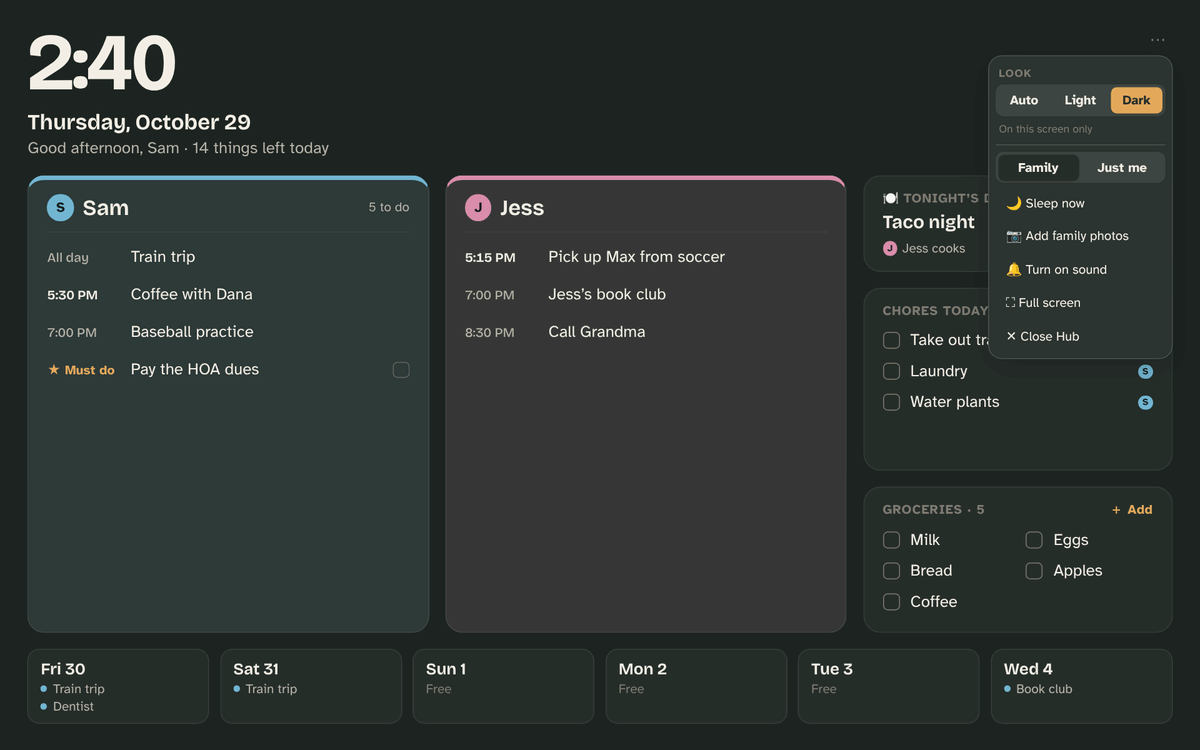Click the J badge beside Jess cooks
The image size is (1200, 750).
[x=890, y=248]
